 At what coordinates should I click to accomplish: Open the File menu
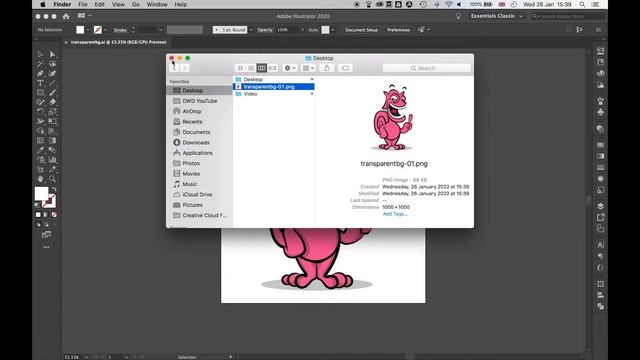(x=82, y=4)
